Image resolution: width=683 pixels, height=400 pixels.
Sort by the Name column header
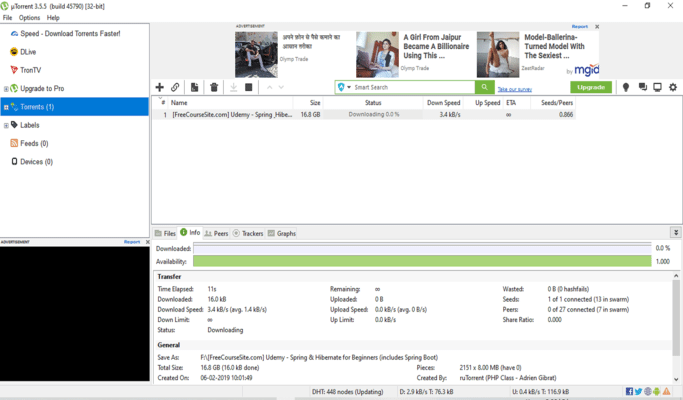pos(230,103)
